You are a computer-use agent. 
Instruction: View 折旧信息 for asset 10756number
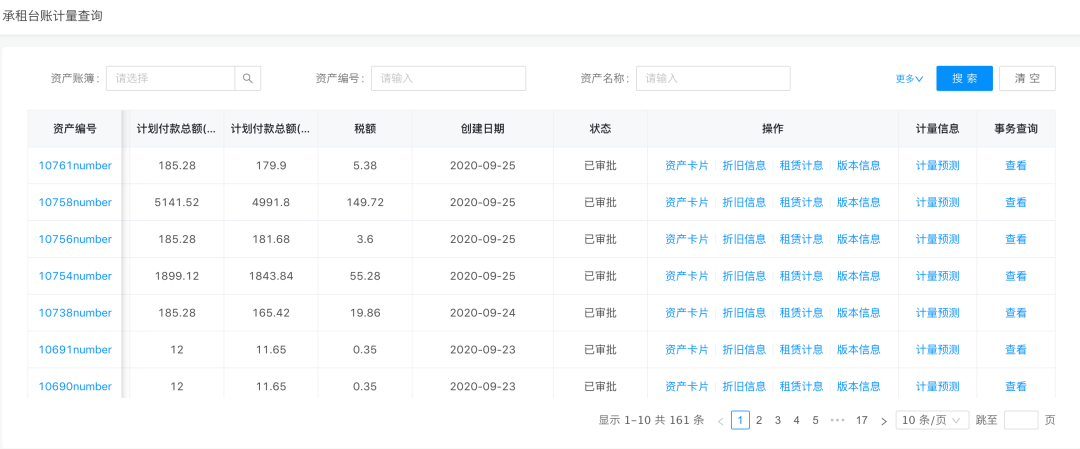click(744, 240)
